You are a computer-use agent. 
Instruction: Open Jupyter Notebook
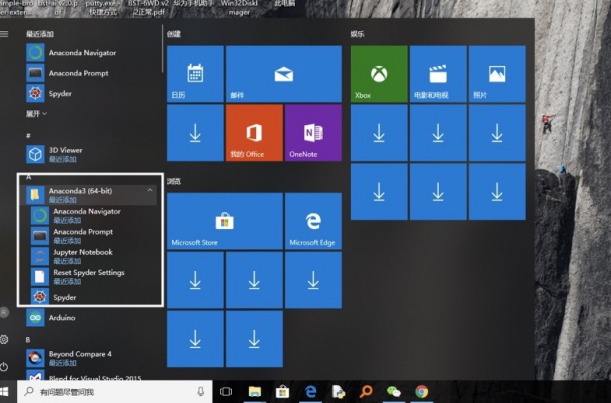(x=94, y=256)
